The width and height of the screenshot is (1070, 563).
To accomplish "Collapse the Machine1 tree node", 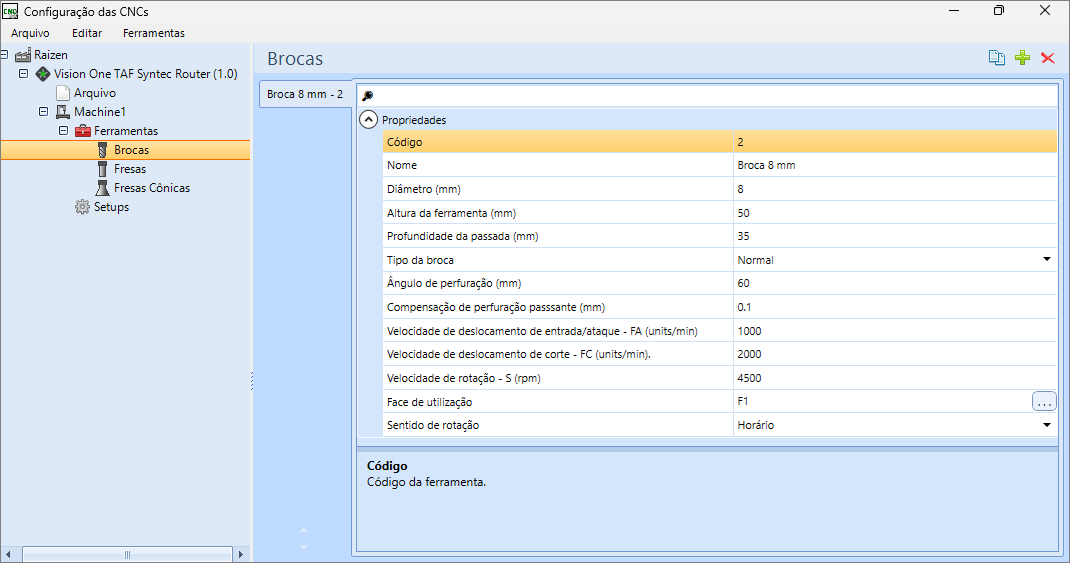I will click(x=43, y=111).
